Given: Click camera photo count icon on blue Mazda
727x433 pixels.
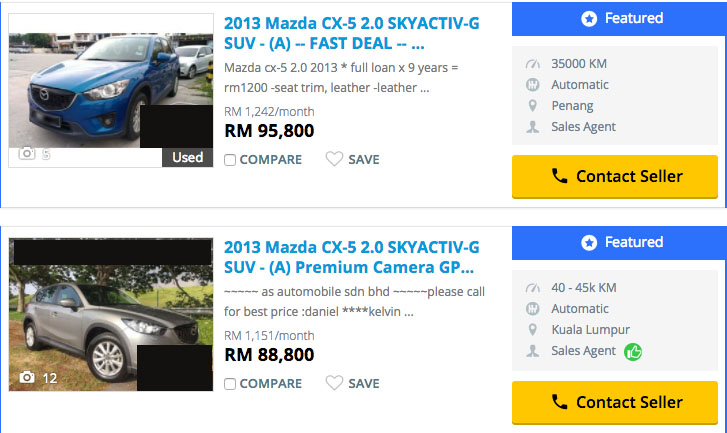Looking at the screenshot, I should tap(27, 154).
